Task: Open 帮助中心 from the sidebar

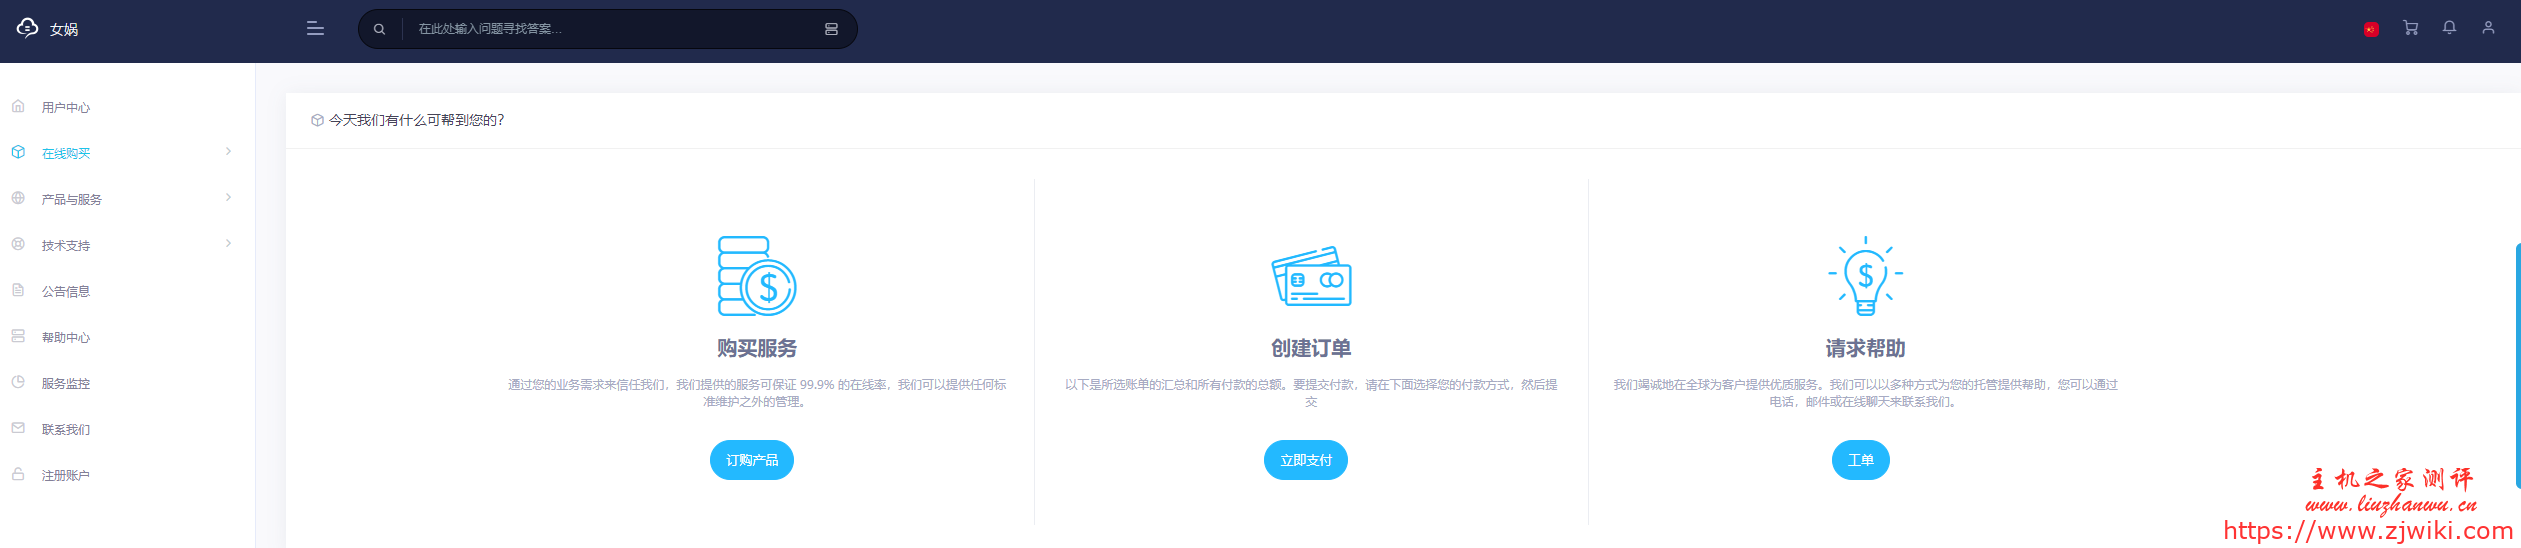Action: pyautogui.click(x=66, y=337)
